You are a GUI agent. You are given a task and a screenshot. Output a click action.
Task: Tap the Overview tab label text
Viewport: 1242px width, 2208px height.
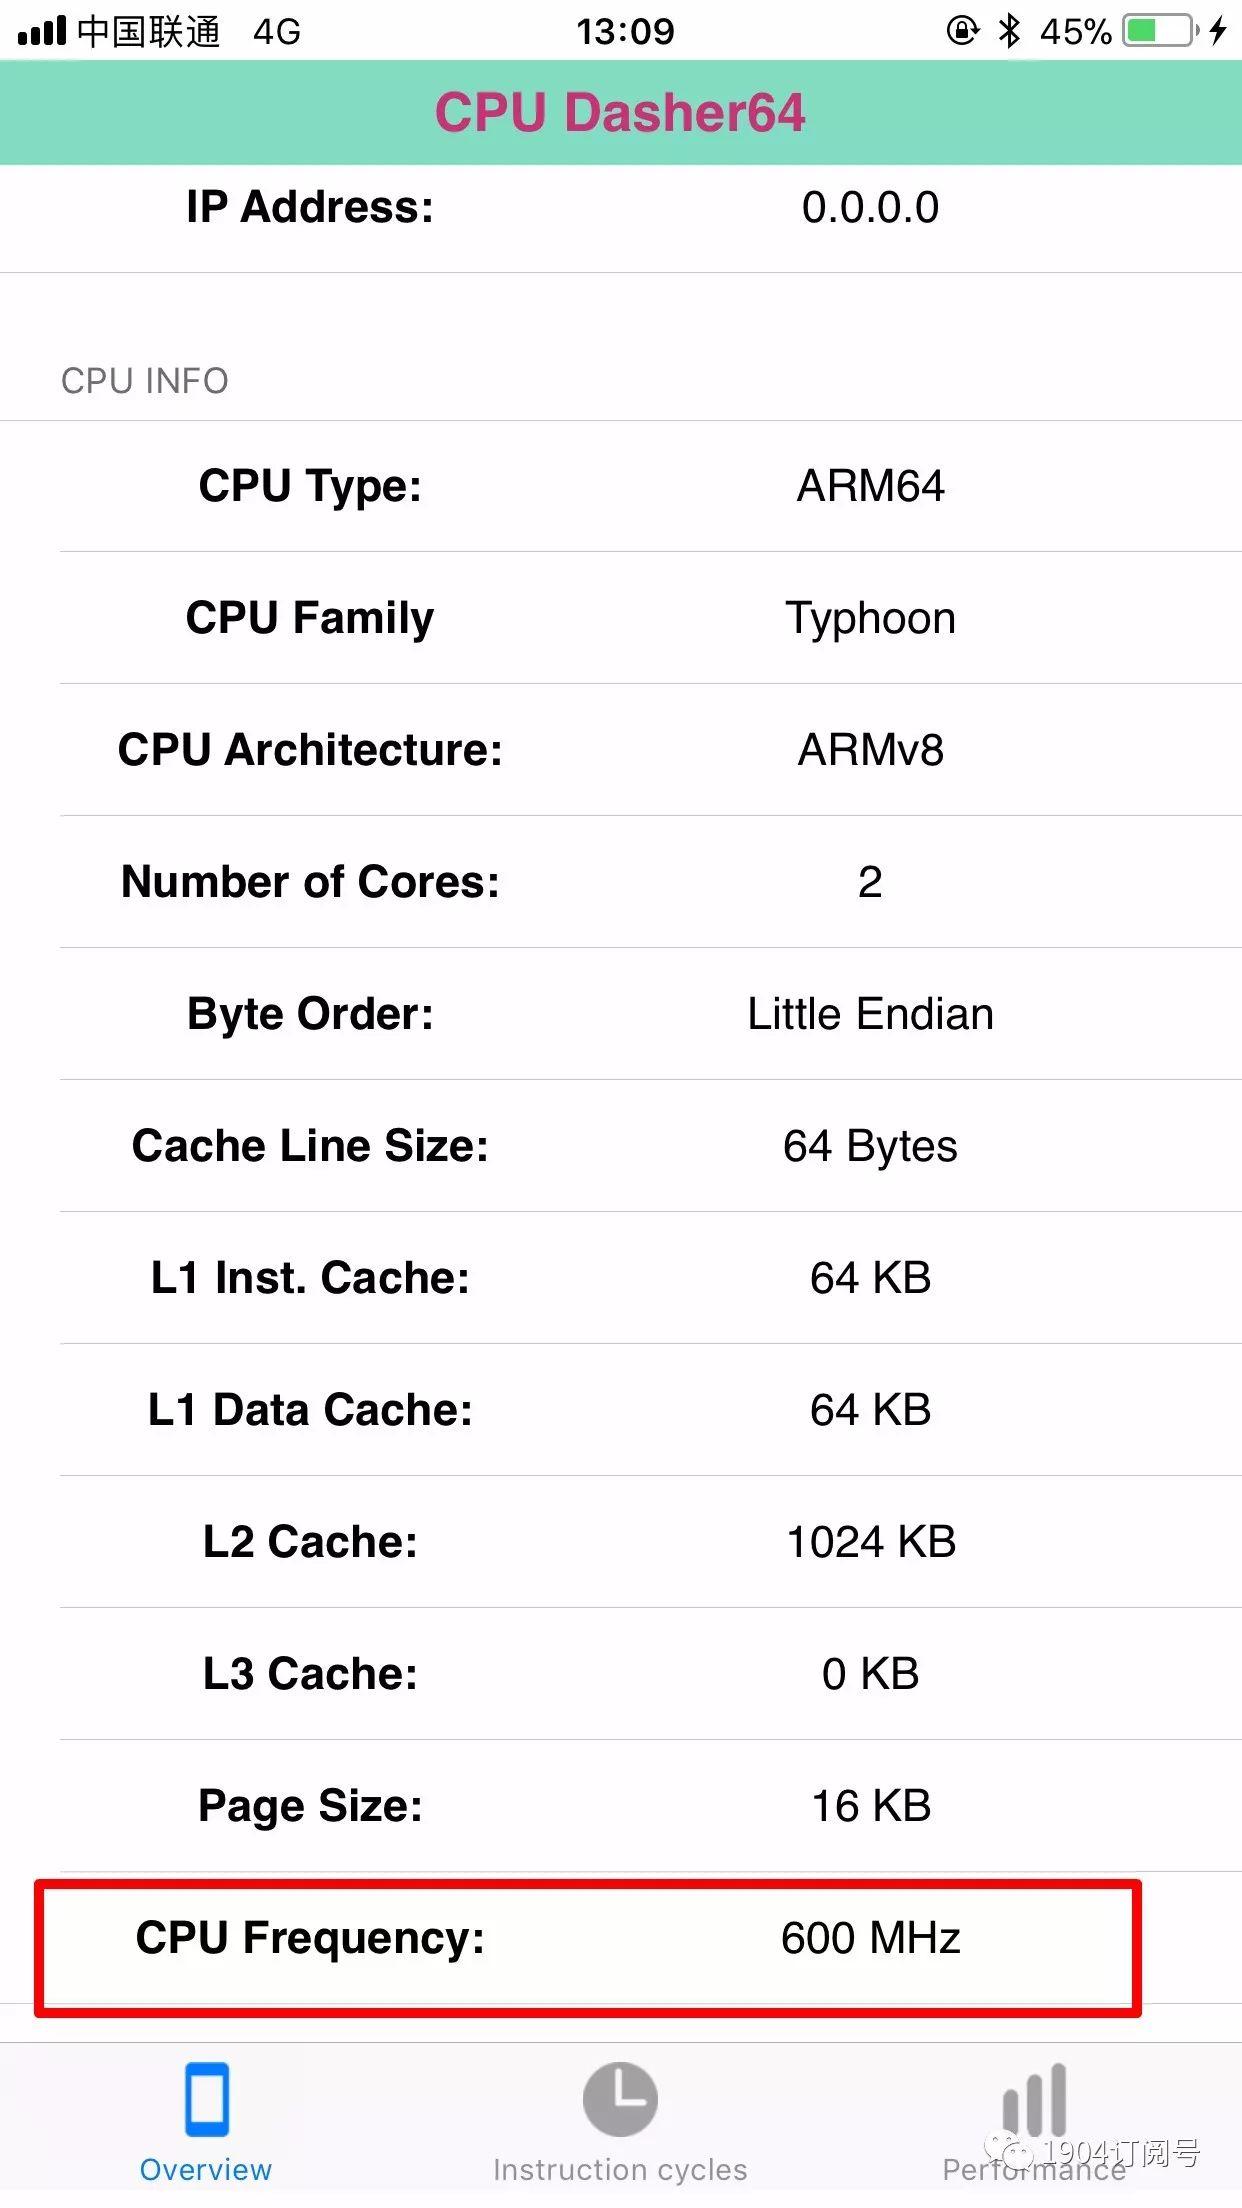point(205,2170)
